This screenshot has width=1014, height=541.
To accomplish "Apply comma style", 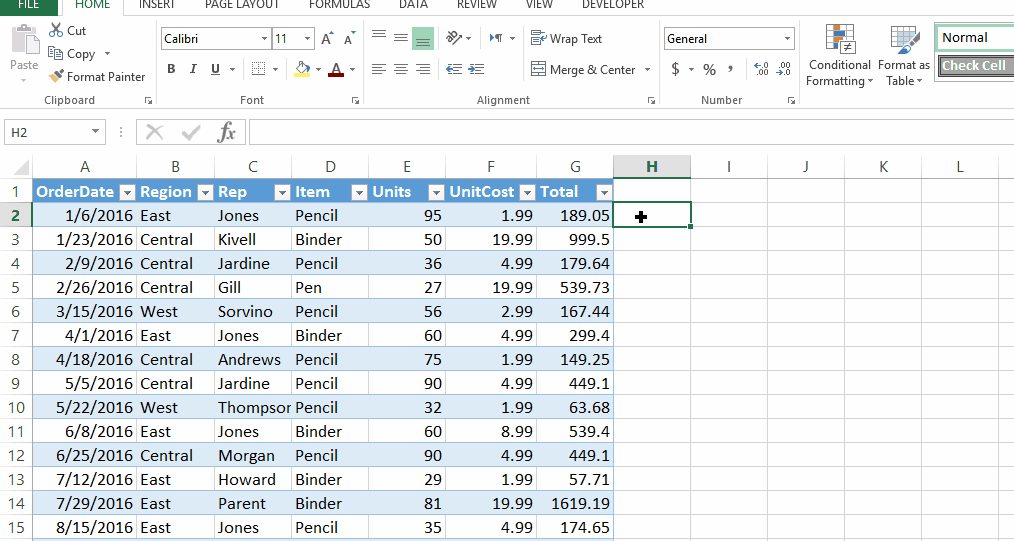I will (731, 69).
